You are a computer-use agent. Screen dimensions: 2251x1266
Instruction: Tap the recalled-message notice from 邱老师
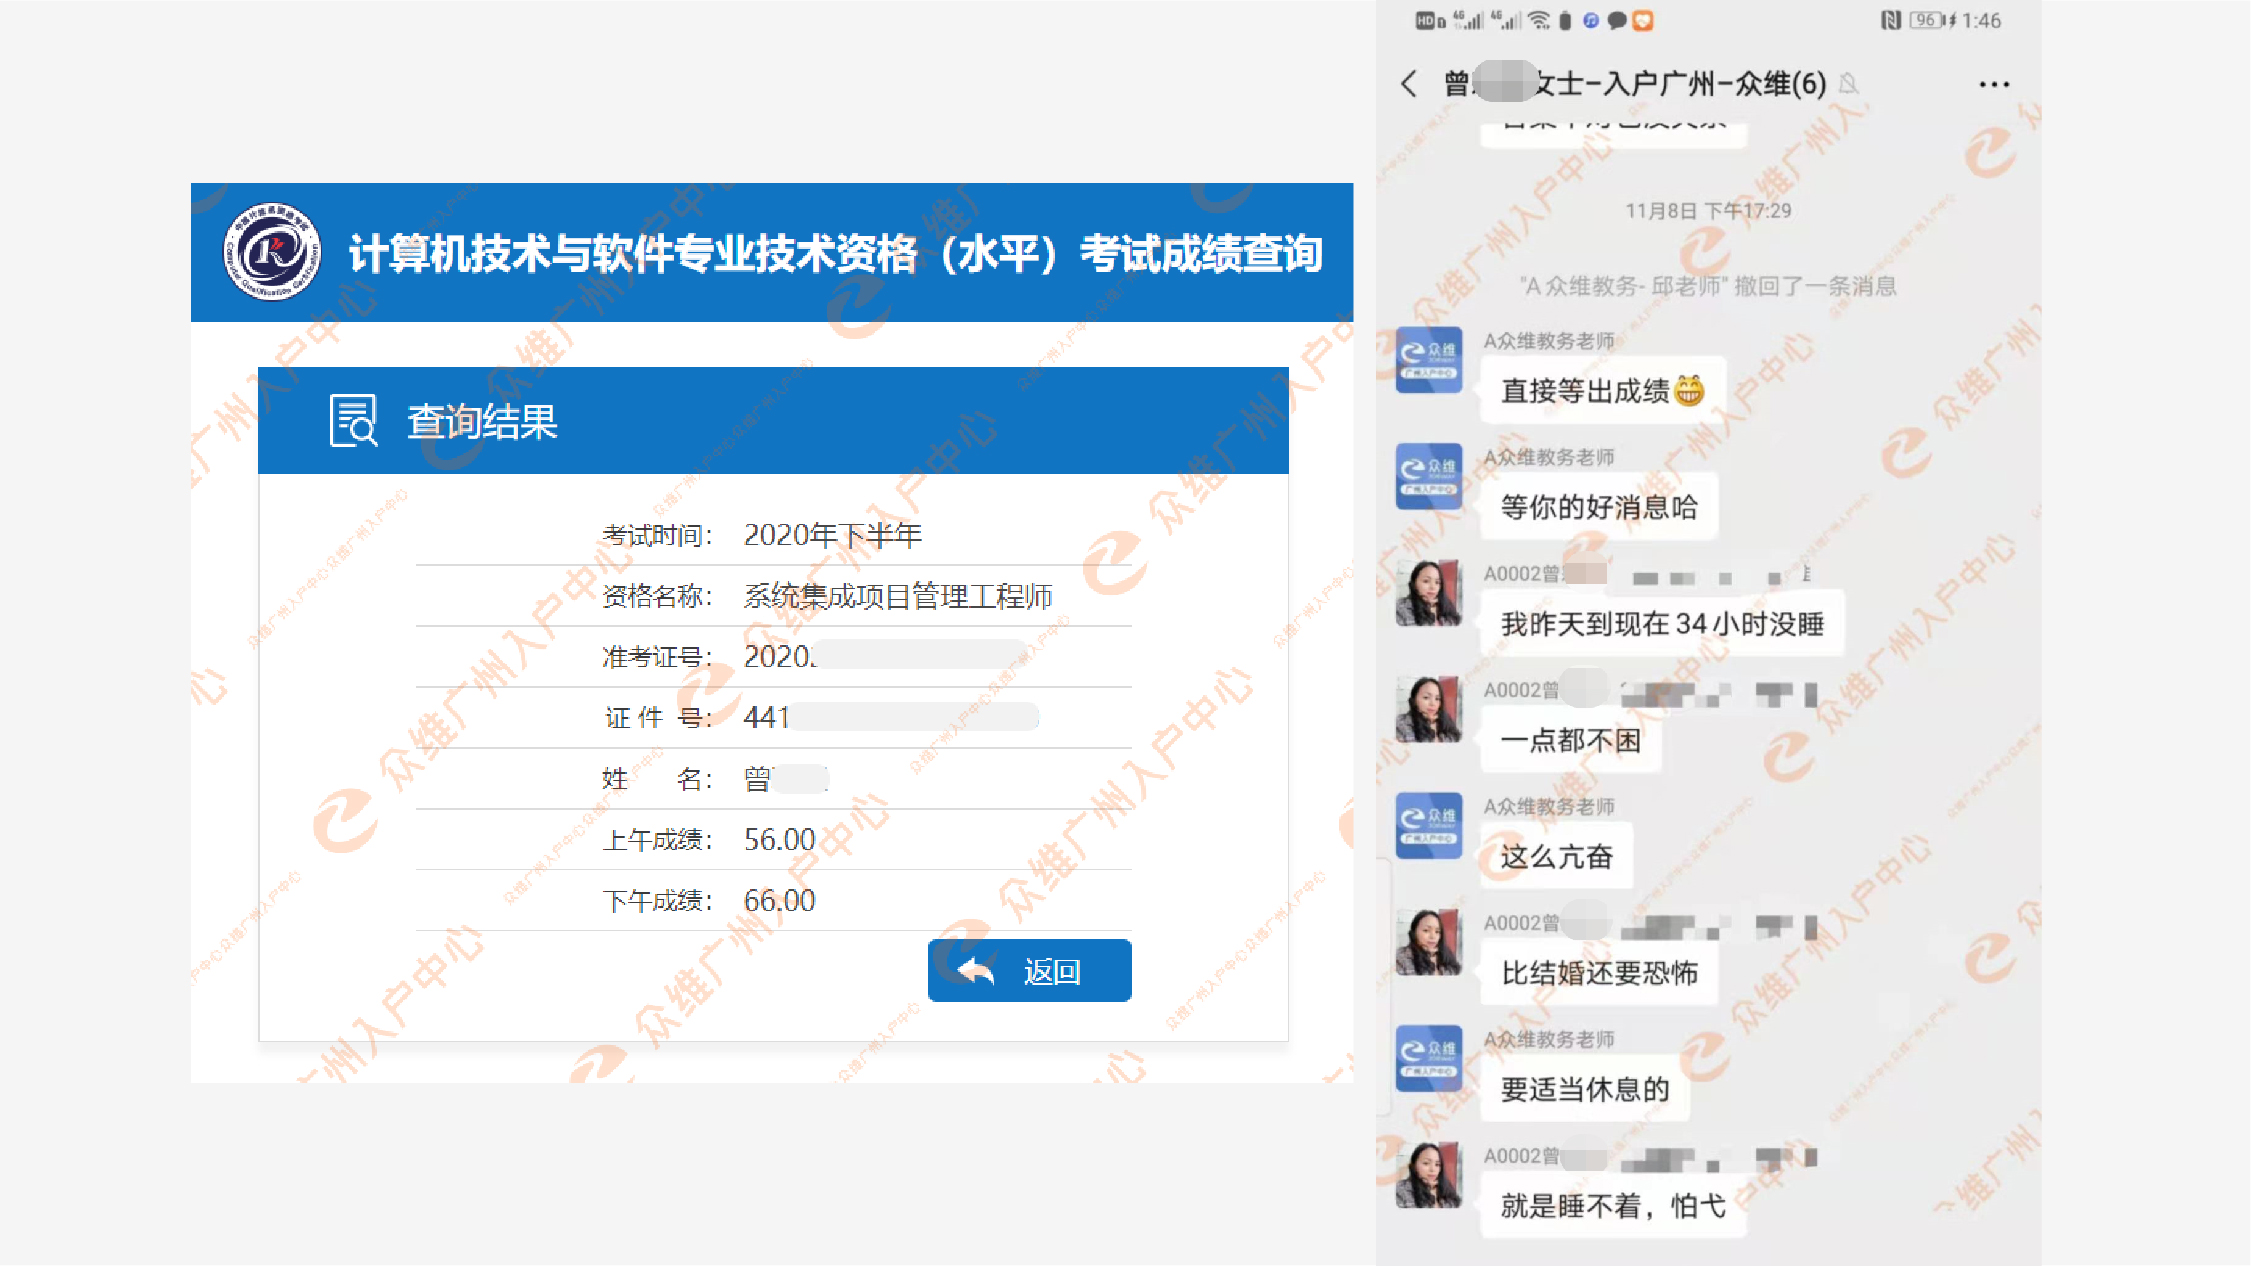click(1708, 286)
